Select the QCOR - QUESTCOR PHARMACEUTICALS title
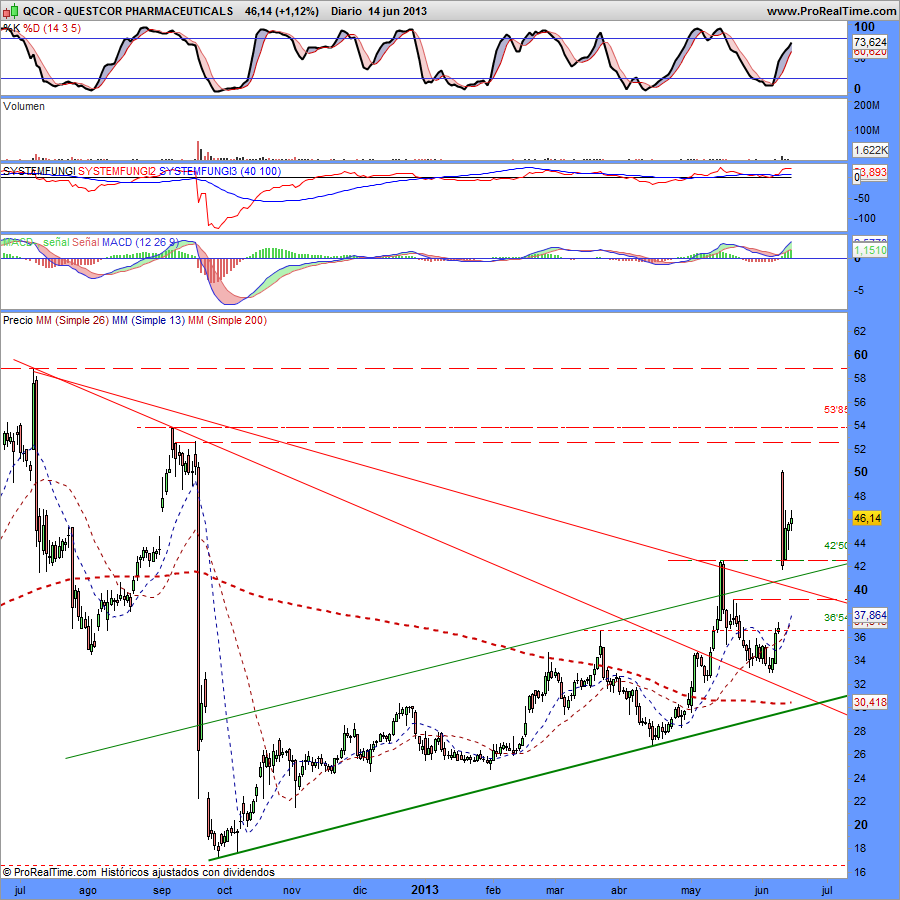 point(128,11)
